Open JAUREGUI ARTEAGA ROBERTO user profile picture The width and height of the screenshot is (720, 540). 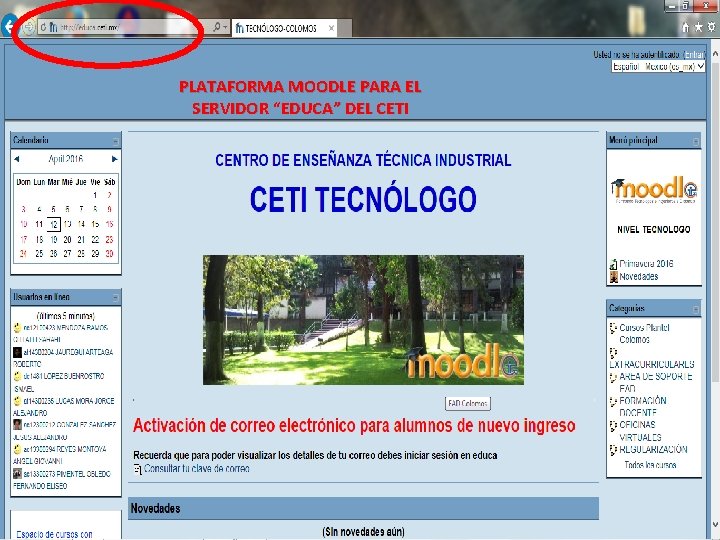(17, 352)
